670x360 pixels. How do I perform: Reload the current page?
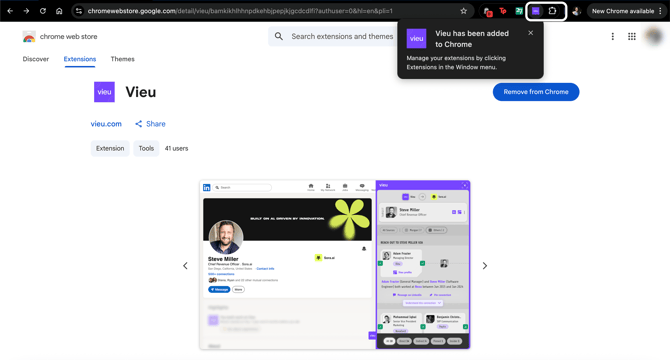(43, 11)
